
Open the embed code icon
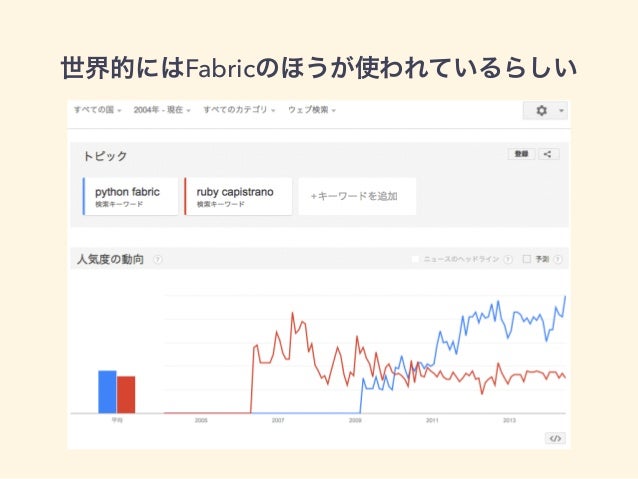point(555,438)
